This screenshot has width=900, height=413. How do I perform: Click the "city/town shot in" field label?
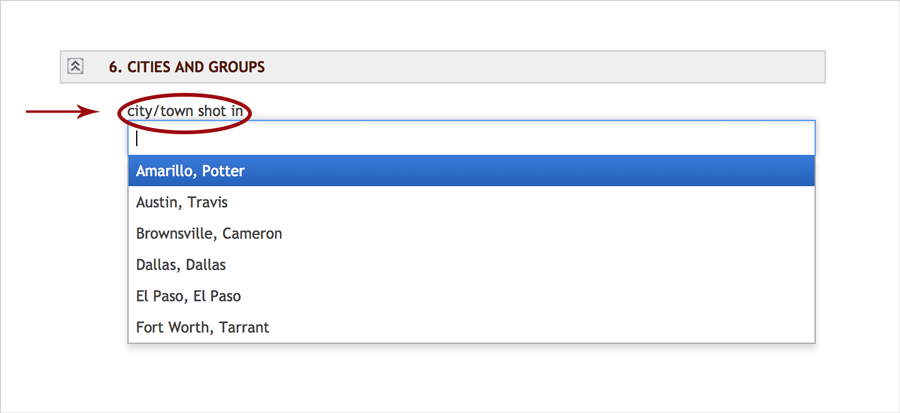click(185, 111)
